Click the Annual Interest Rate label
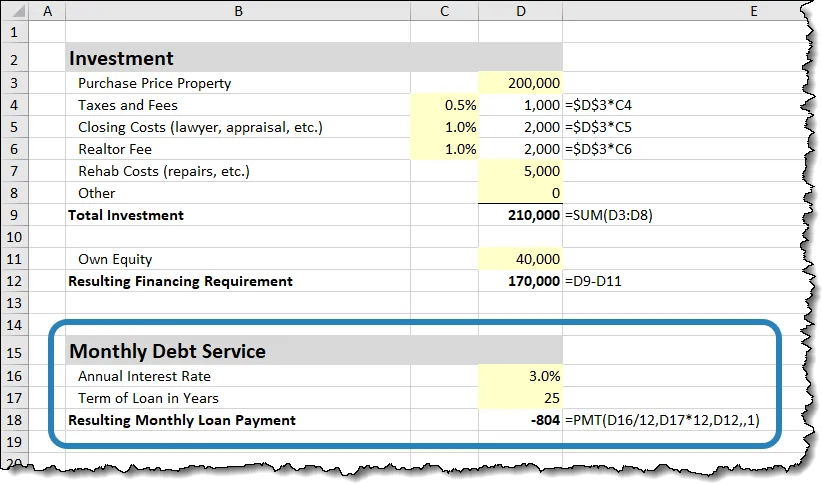822x484 pixels. 144,376
